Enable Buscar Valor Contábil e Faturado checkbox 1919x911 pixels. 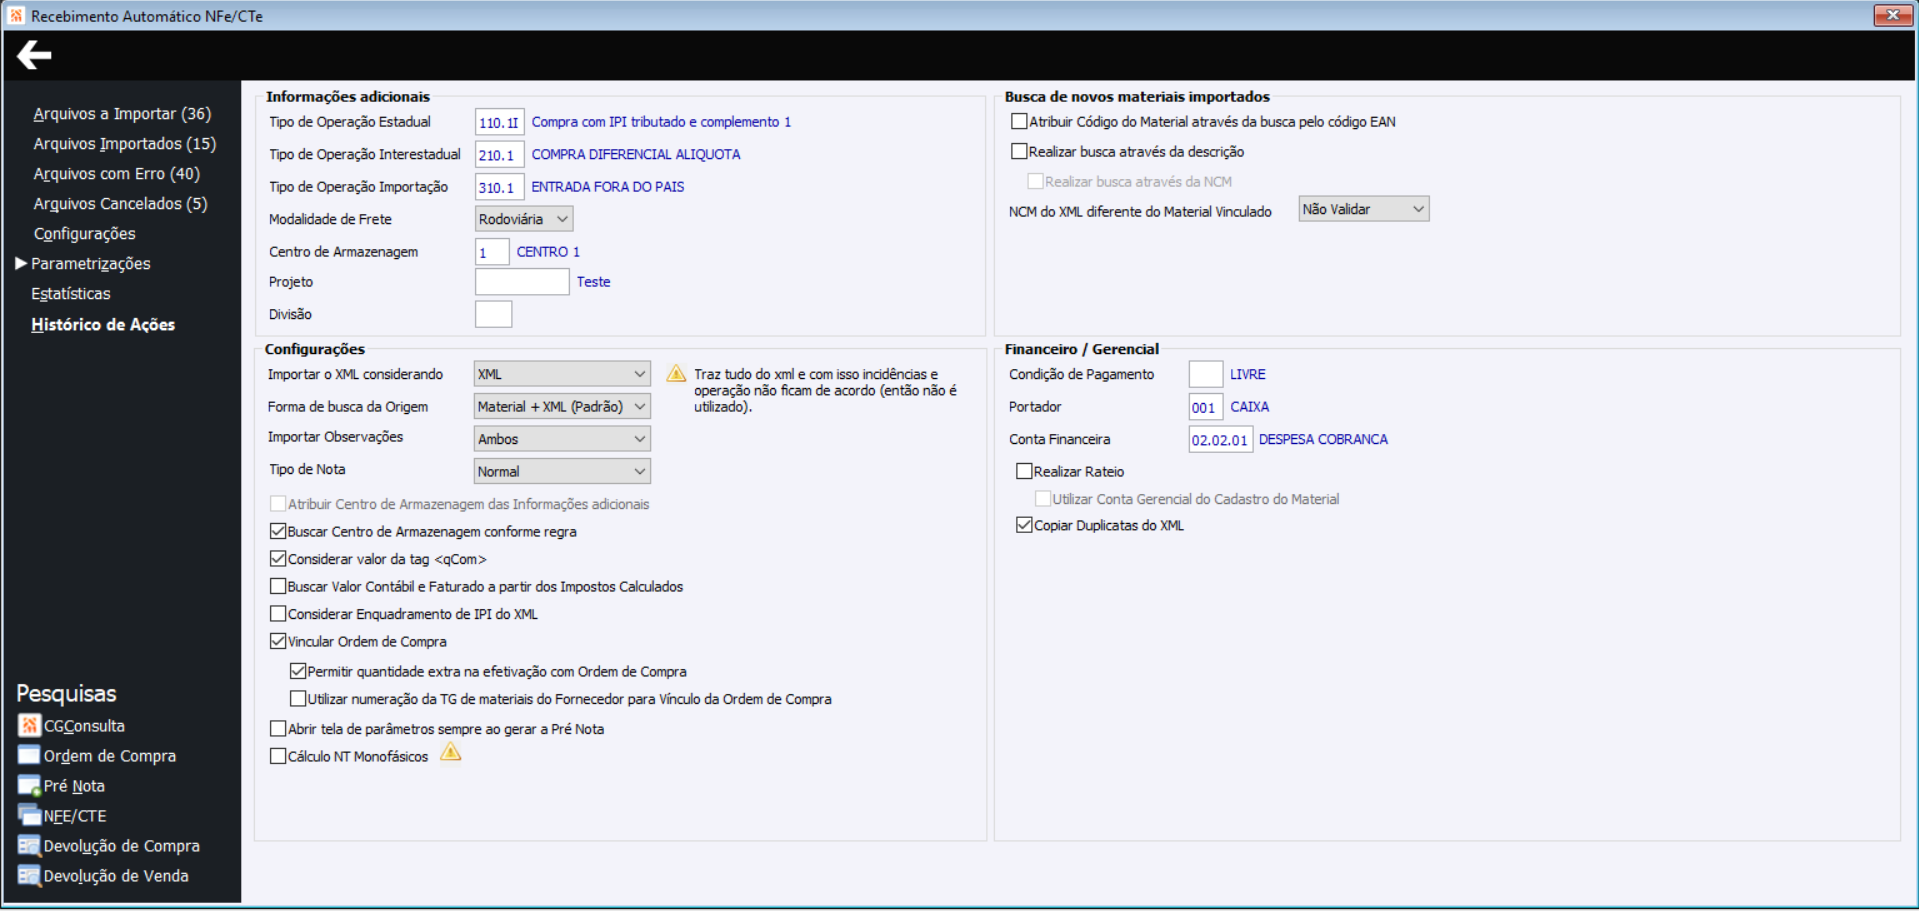(x=278, y=586)
